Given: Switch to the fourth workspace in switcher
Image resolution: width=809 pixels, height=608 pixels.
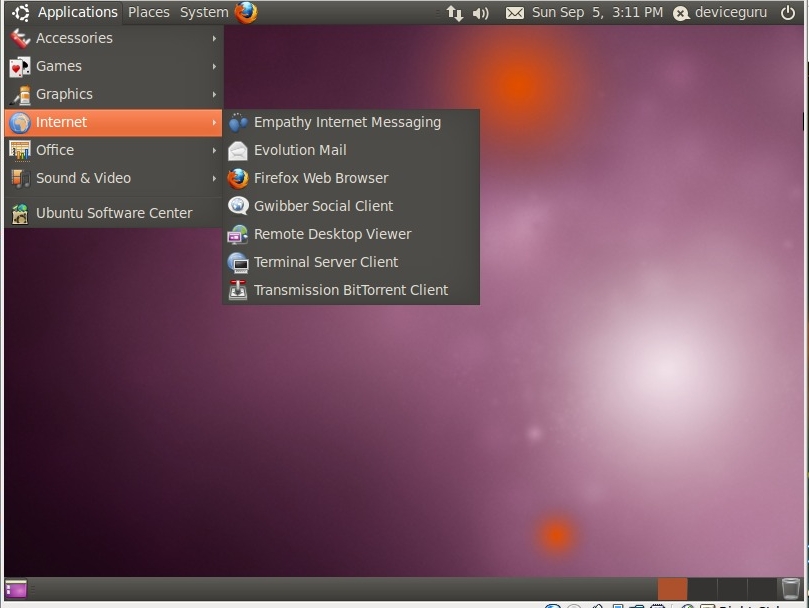Looking at the screenshot, I should coord(762,589).
